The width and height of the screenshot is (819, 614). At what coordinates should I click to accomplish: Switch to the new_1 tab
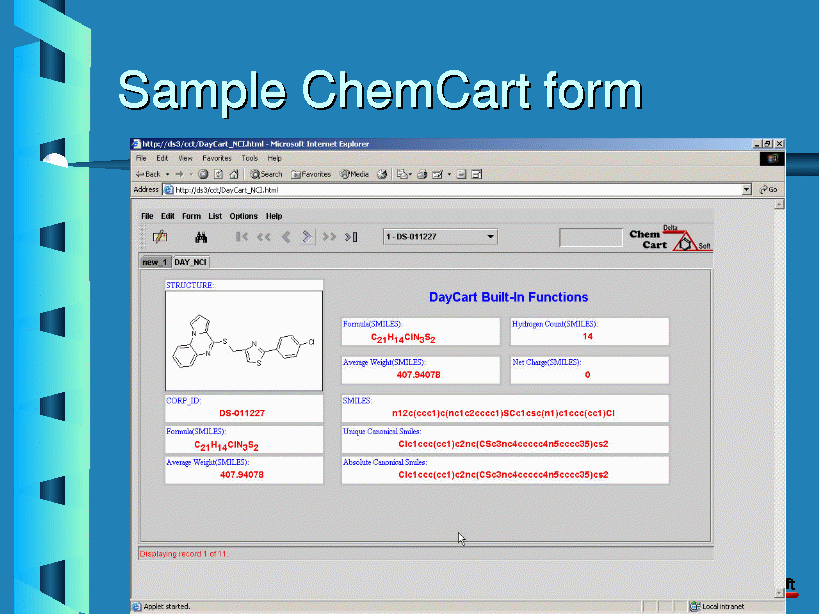[155, 262]
